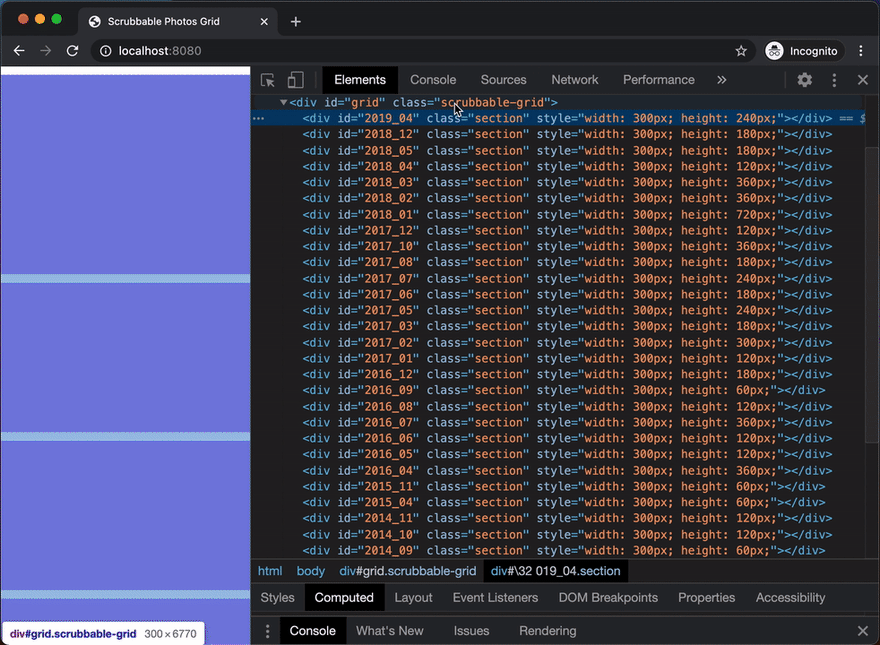Activate the inspect element picker tool
This screenshot has height=645, width=880.
pos(268,80)
